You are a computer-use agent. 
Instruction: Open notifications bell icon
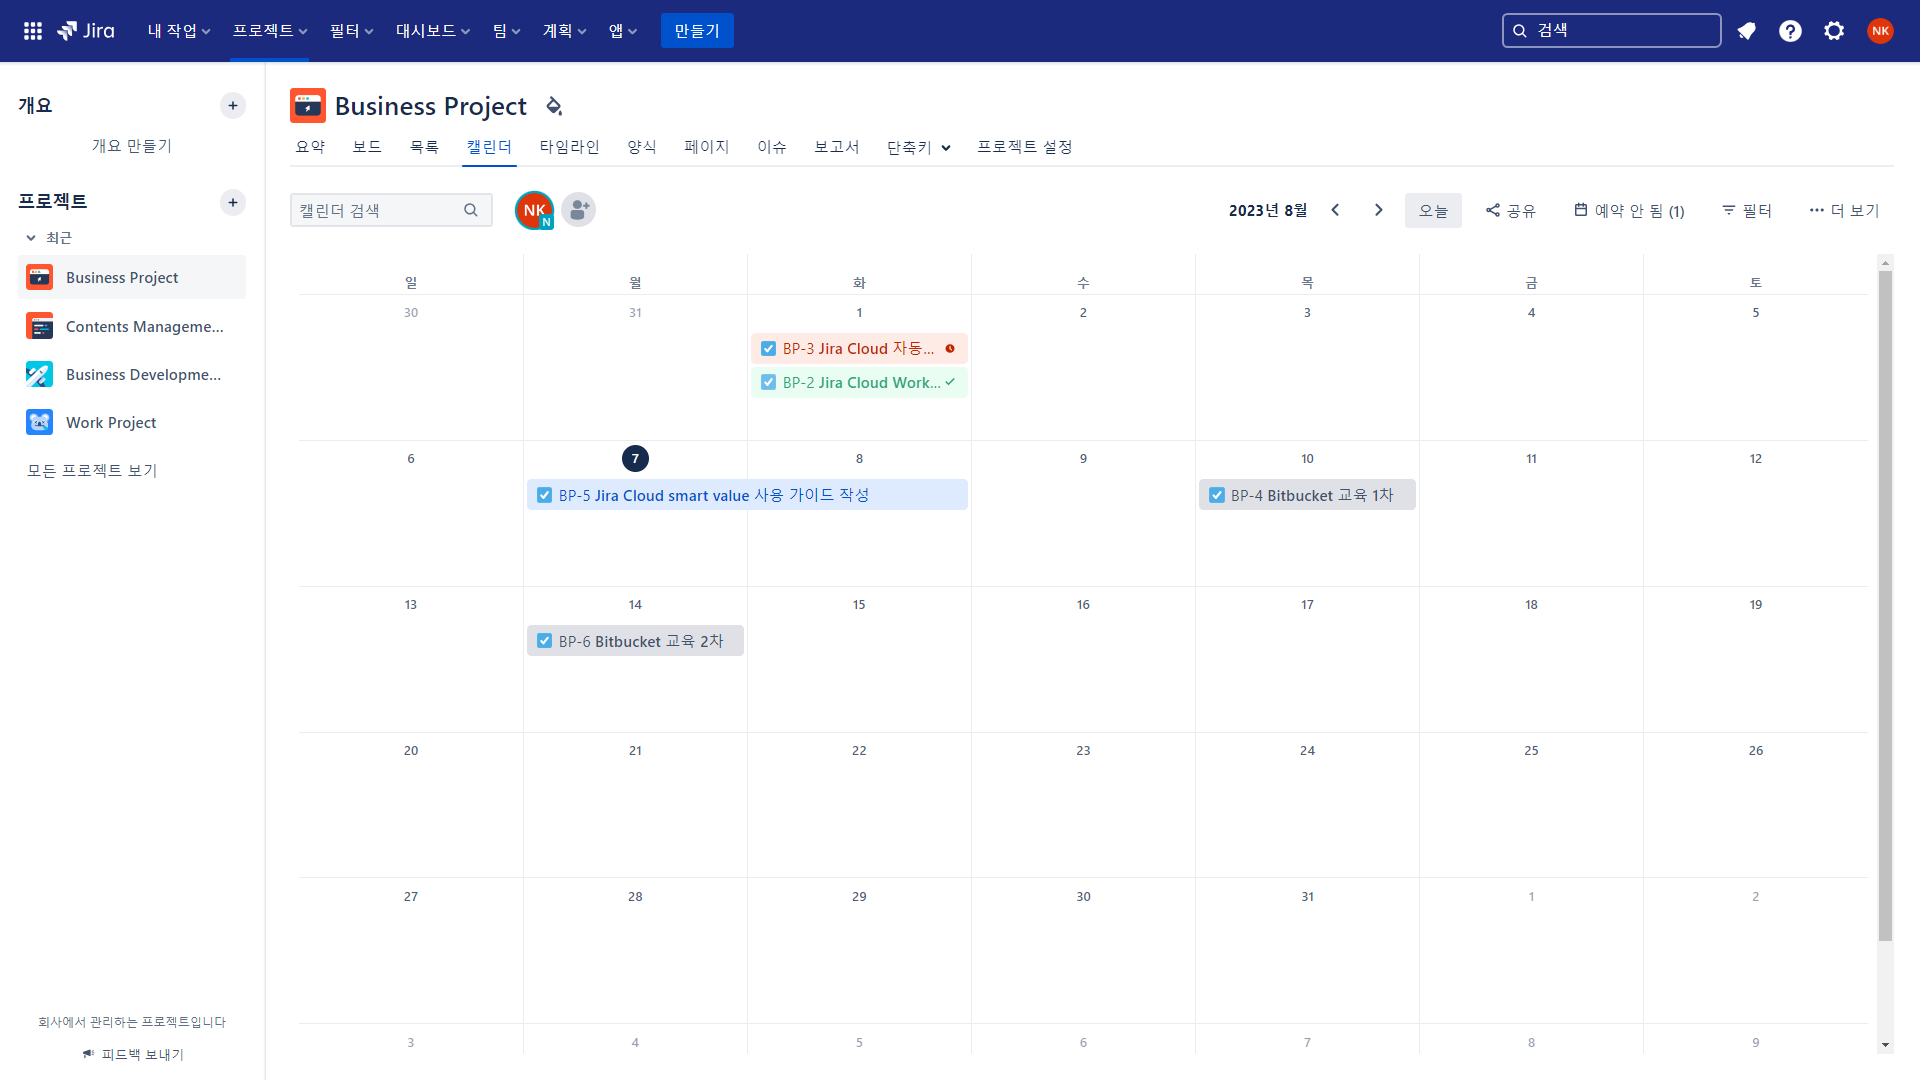[1747, 31]
